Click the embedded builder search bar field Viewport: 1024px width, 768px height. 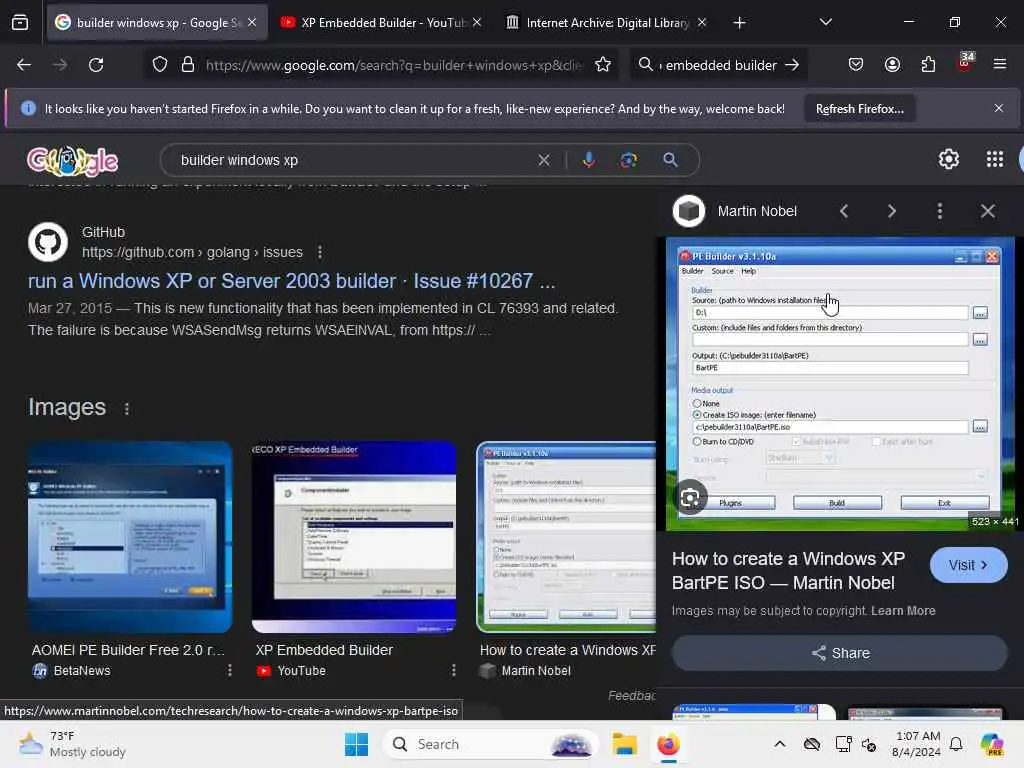[721, 65]
